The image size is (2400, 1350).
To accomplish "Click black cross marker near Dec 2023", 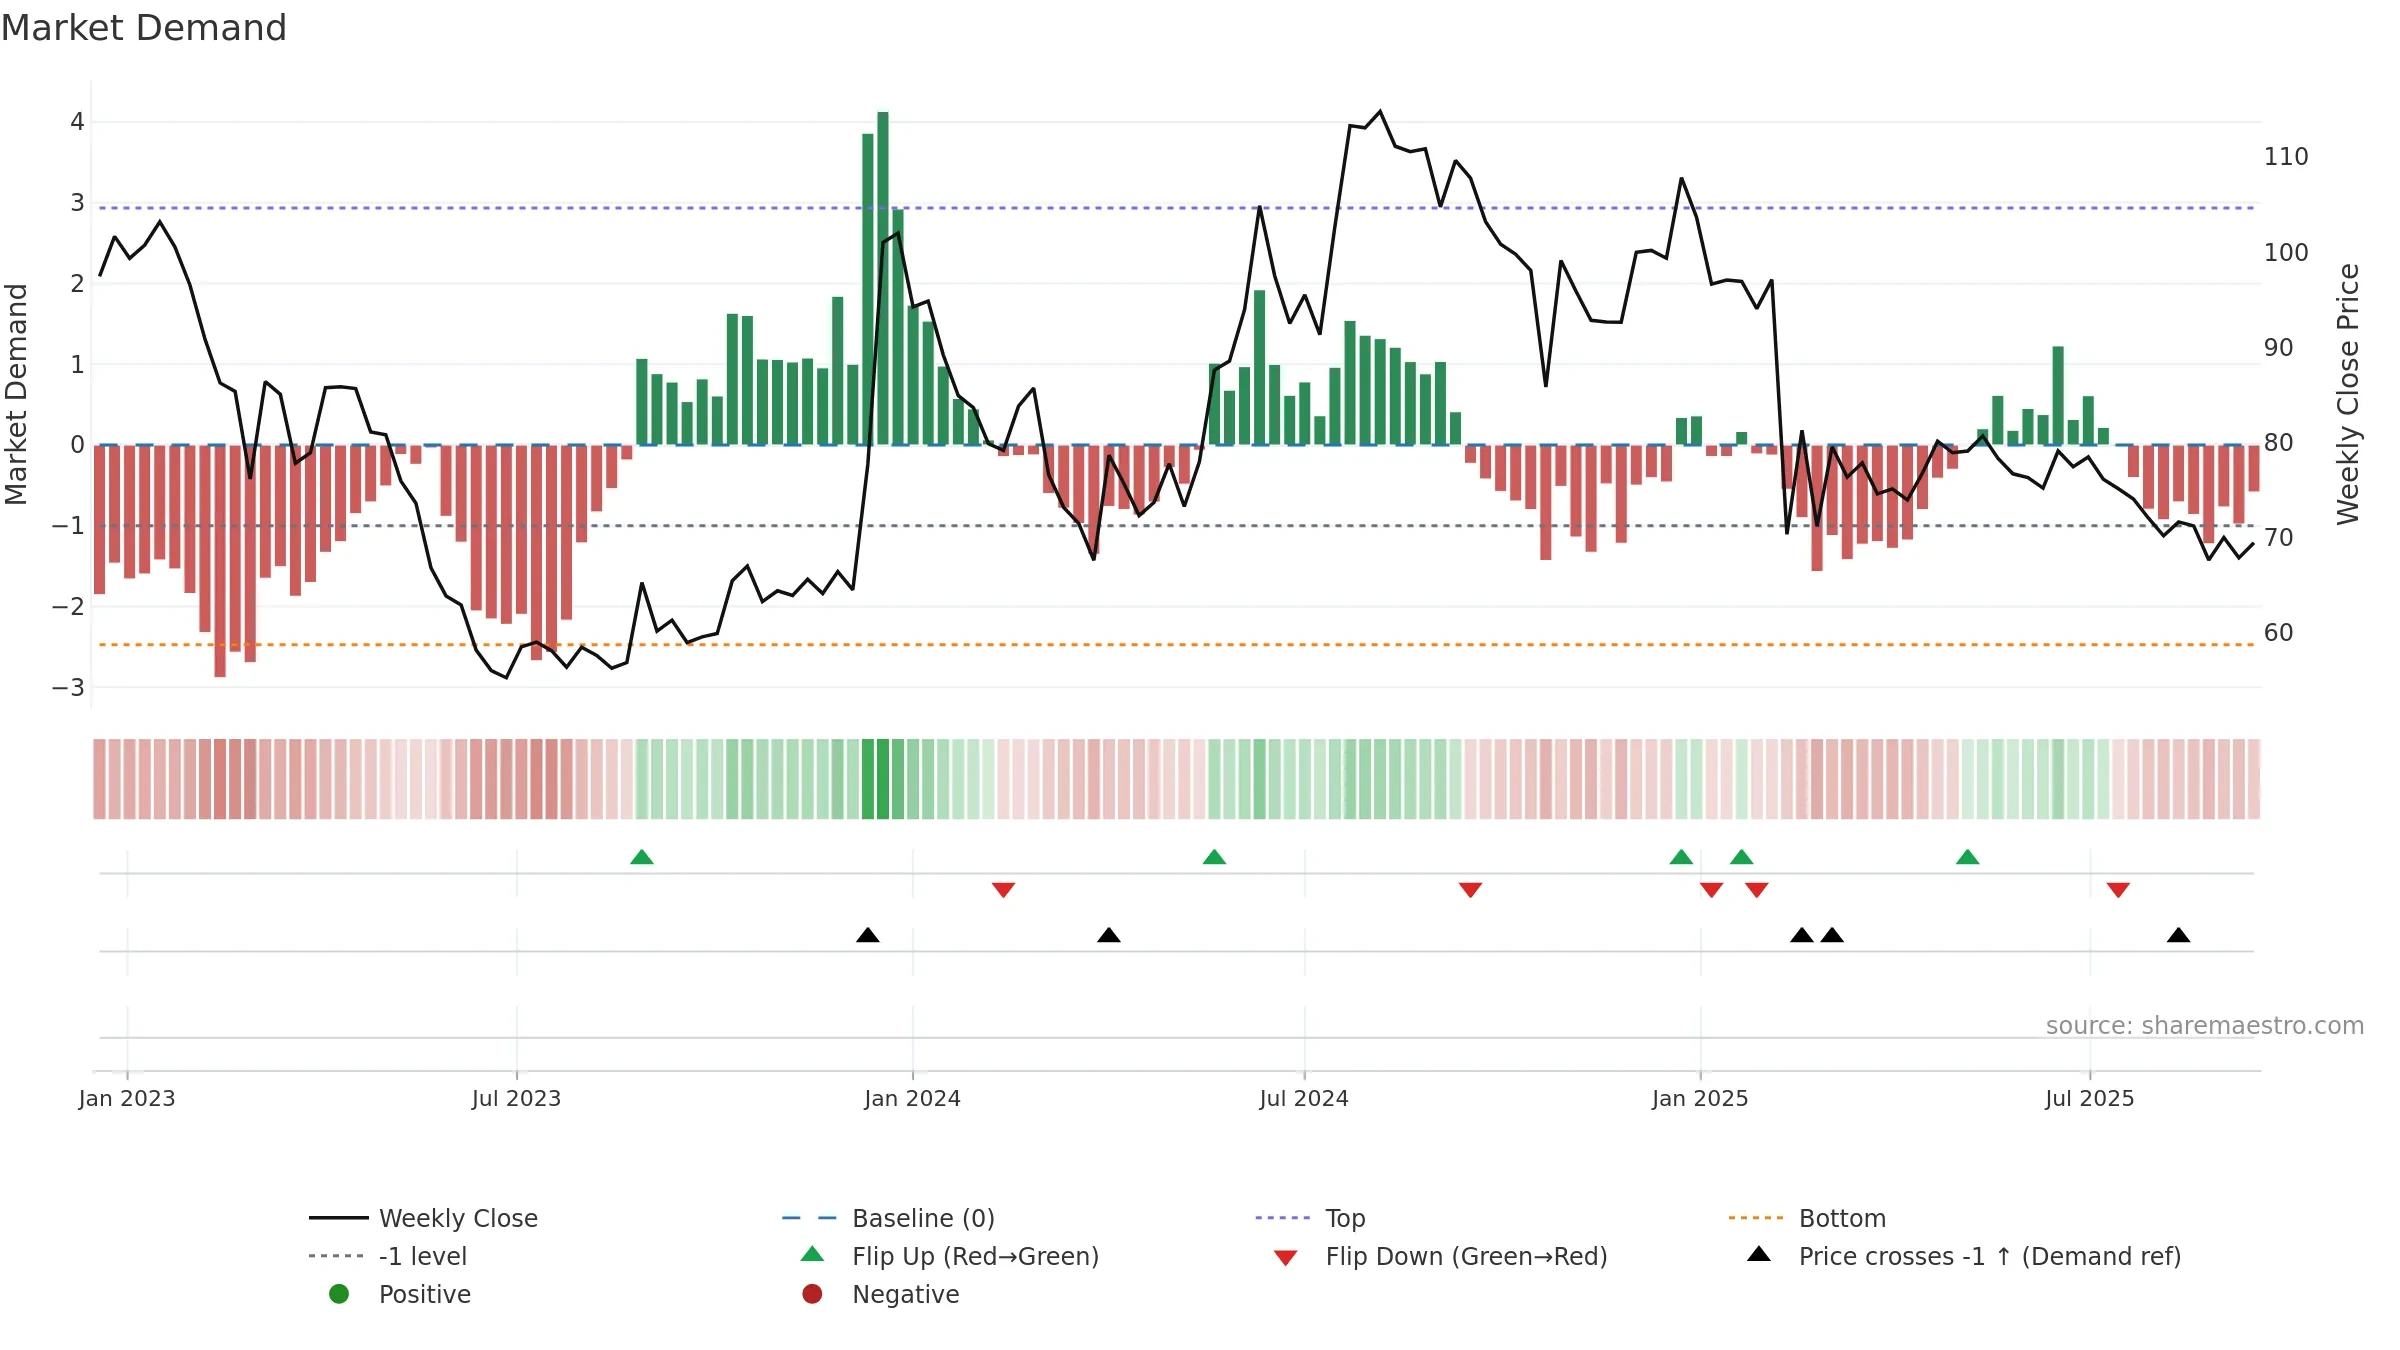I will pos(868,935).
